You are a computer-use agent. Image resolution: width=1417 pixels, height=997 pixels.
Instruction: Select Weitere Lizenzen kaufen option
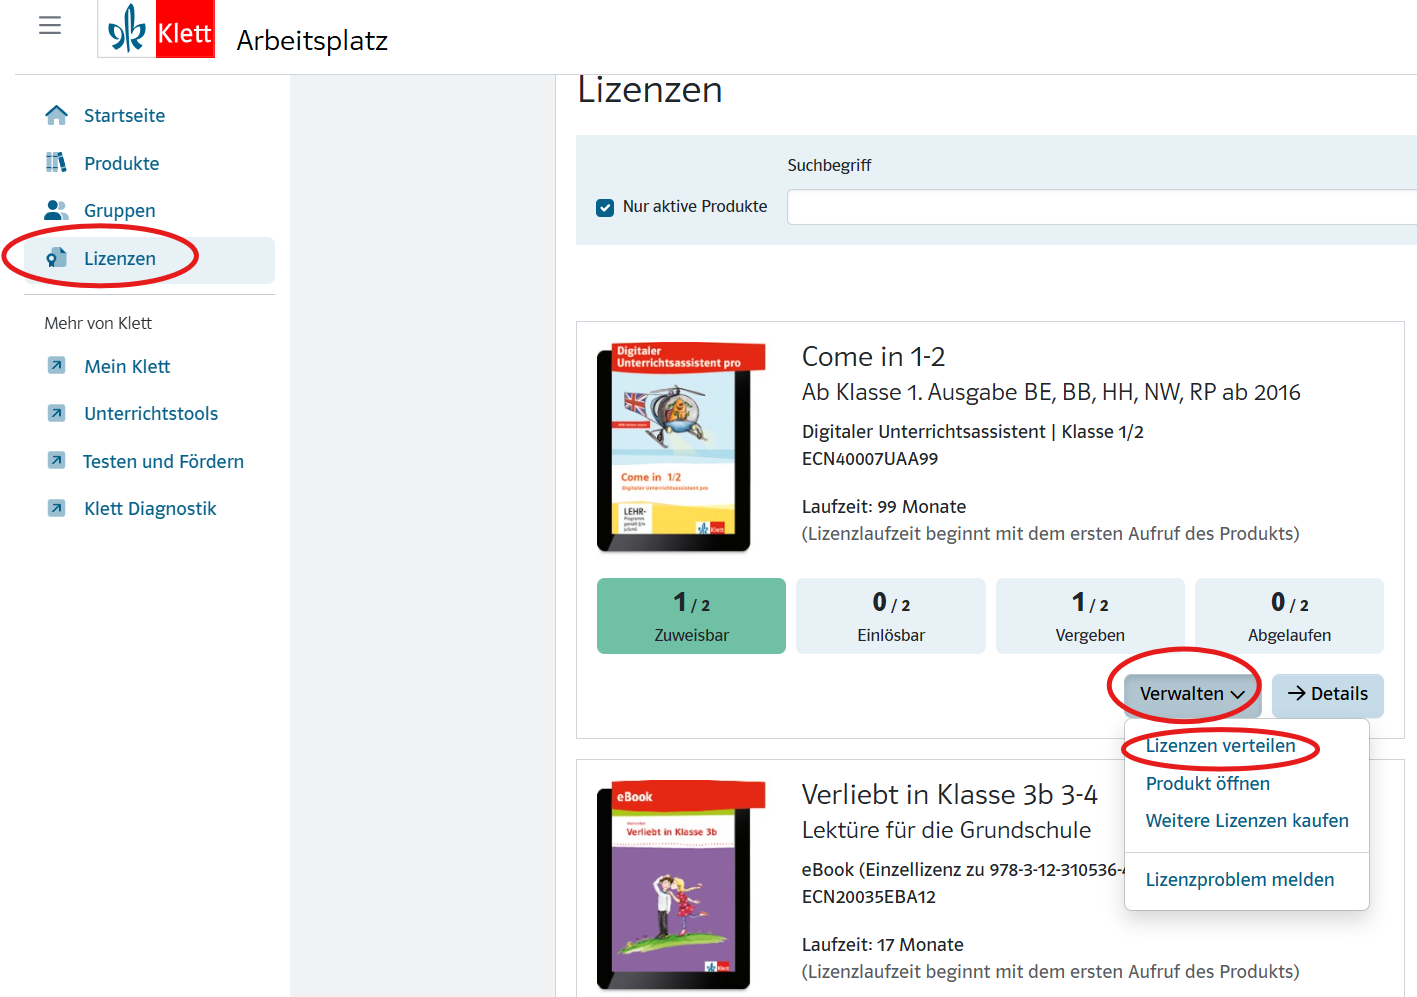coord(1246,821)
